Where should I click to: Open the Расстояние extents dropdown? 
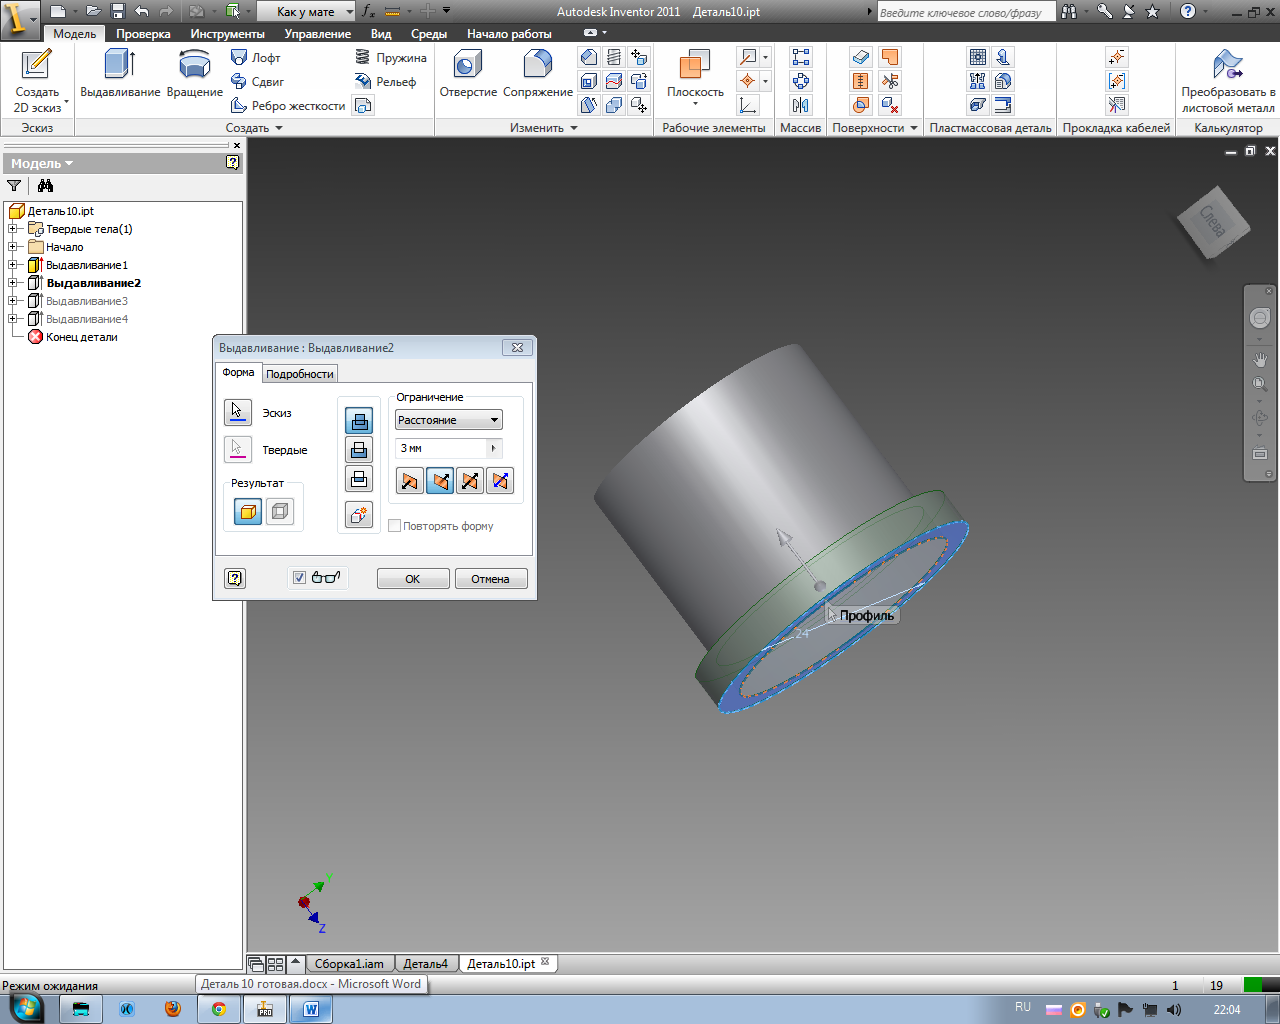coord(449,420)
